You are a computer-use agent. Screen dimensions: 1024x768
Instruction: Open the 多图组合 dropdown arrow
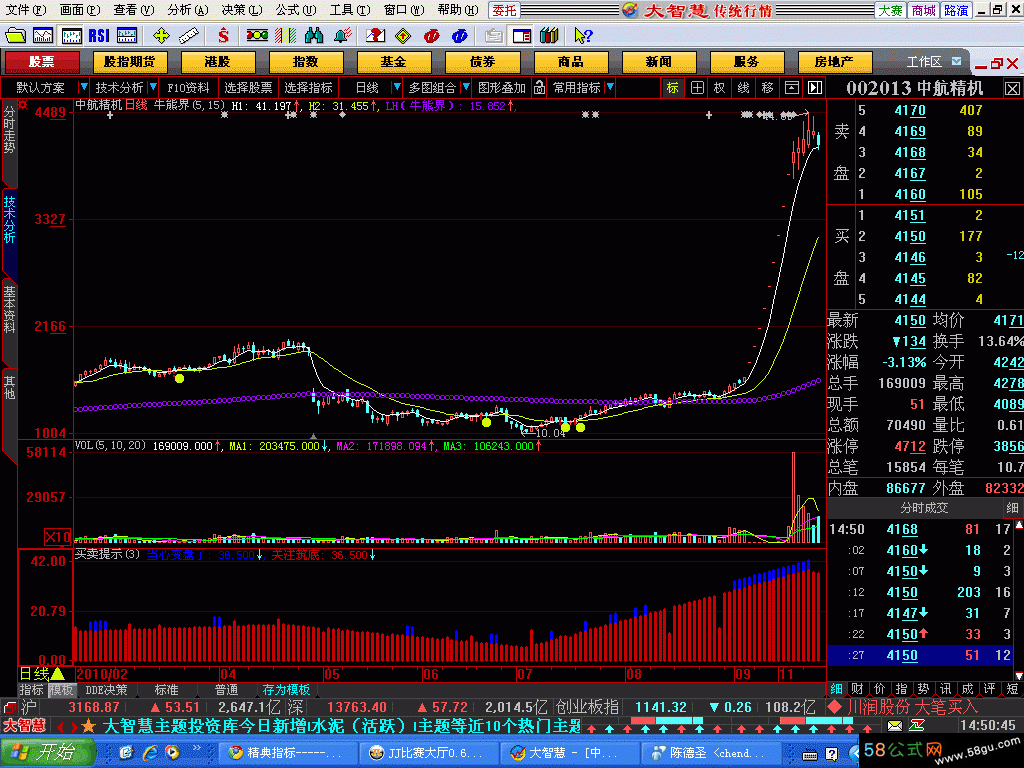pos(466,87)
